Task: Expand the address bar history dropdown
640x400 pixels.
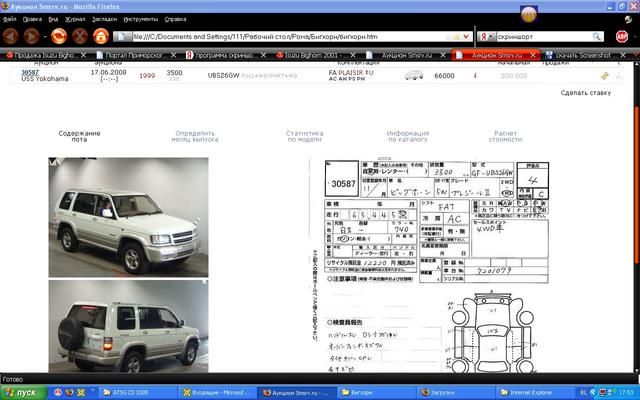Action: click(x=466, y=37)
